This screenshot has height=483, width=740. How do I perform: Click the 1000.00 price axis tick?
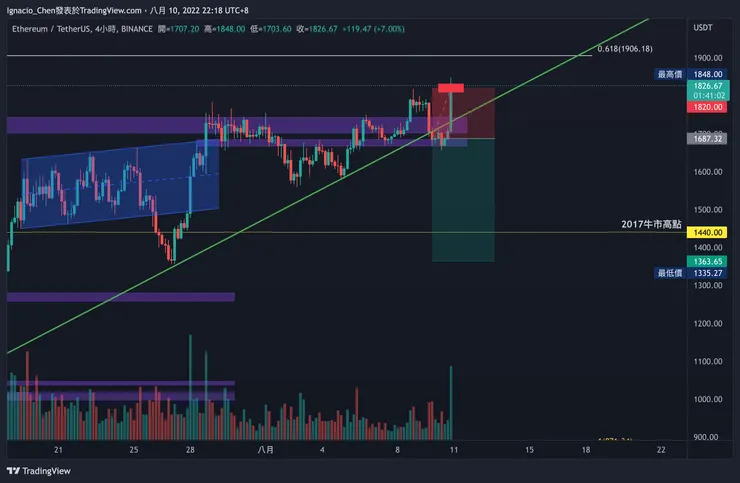(x=707, y=399)
